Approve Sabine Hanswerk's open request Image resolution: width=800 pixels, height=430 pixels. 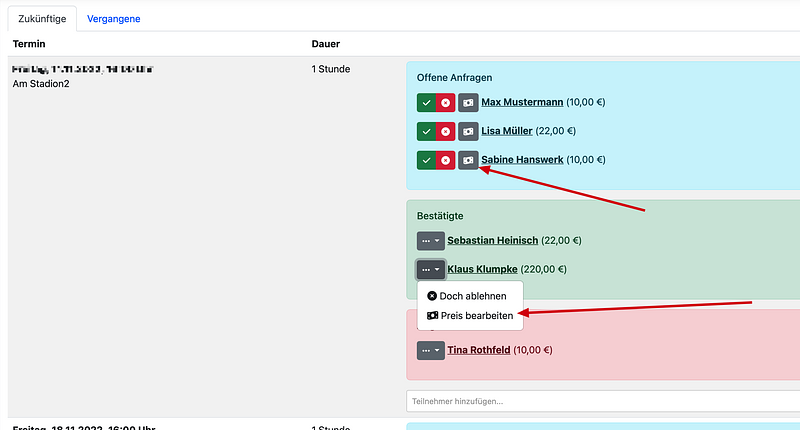(x=426, y=160)
